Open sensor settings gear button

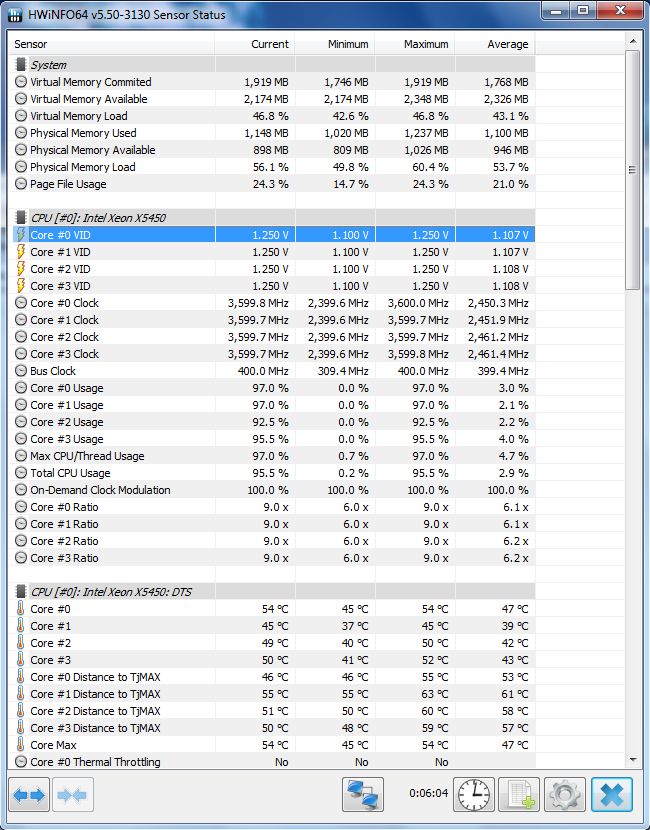click(565, 794)
